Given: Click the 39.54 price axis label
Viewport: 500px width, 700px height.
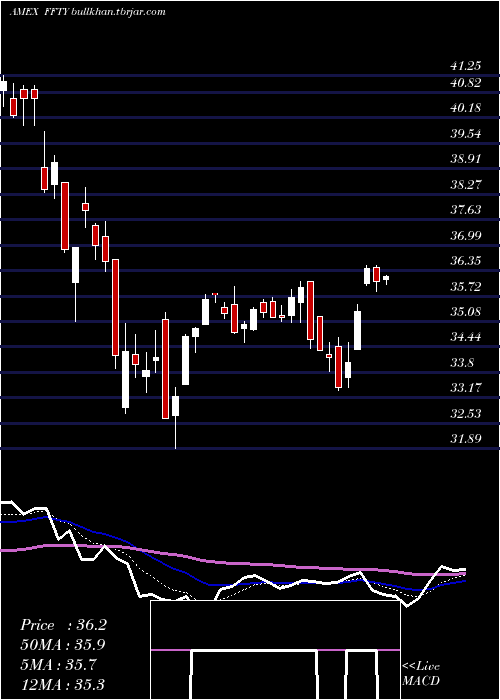Looking at the screenshot, I should coord(465,133).
